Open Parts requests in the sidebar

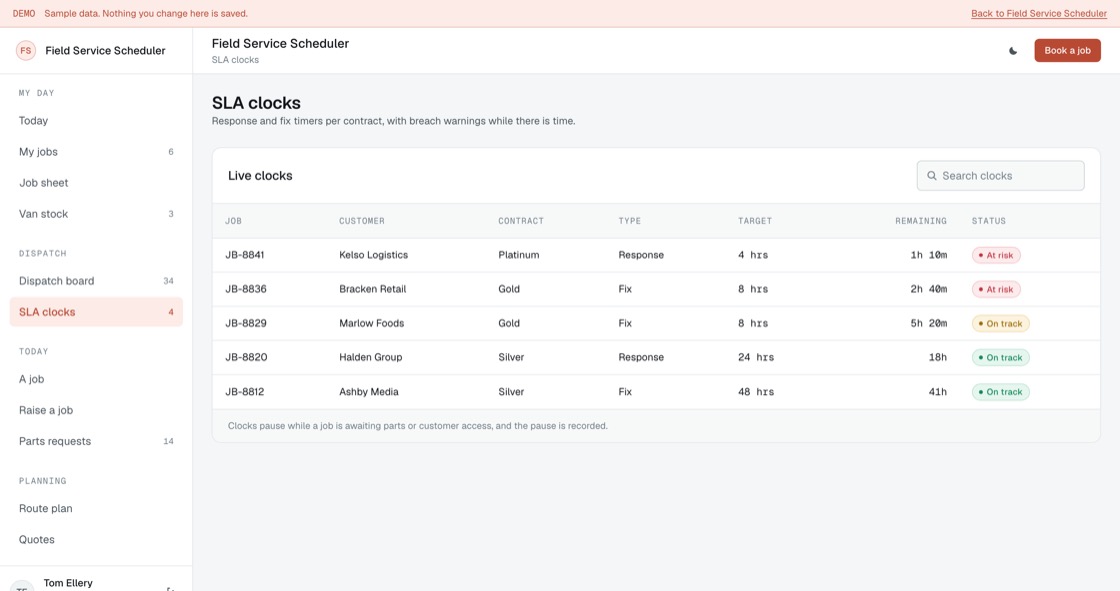96,442
